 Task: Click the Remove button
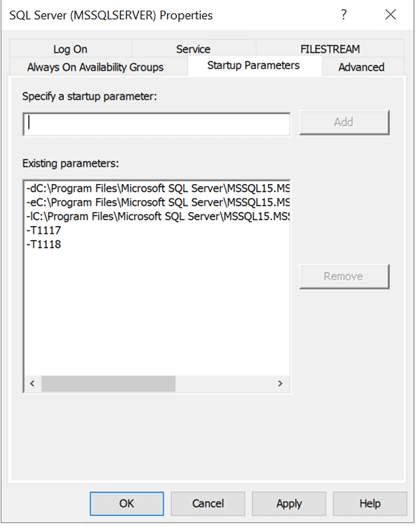tap(344, 276)
